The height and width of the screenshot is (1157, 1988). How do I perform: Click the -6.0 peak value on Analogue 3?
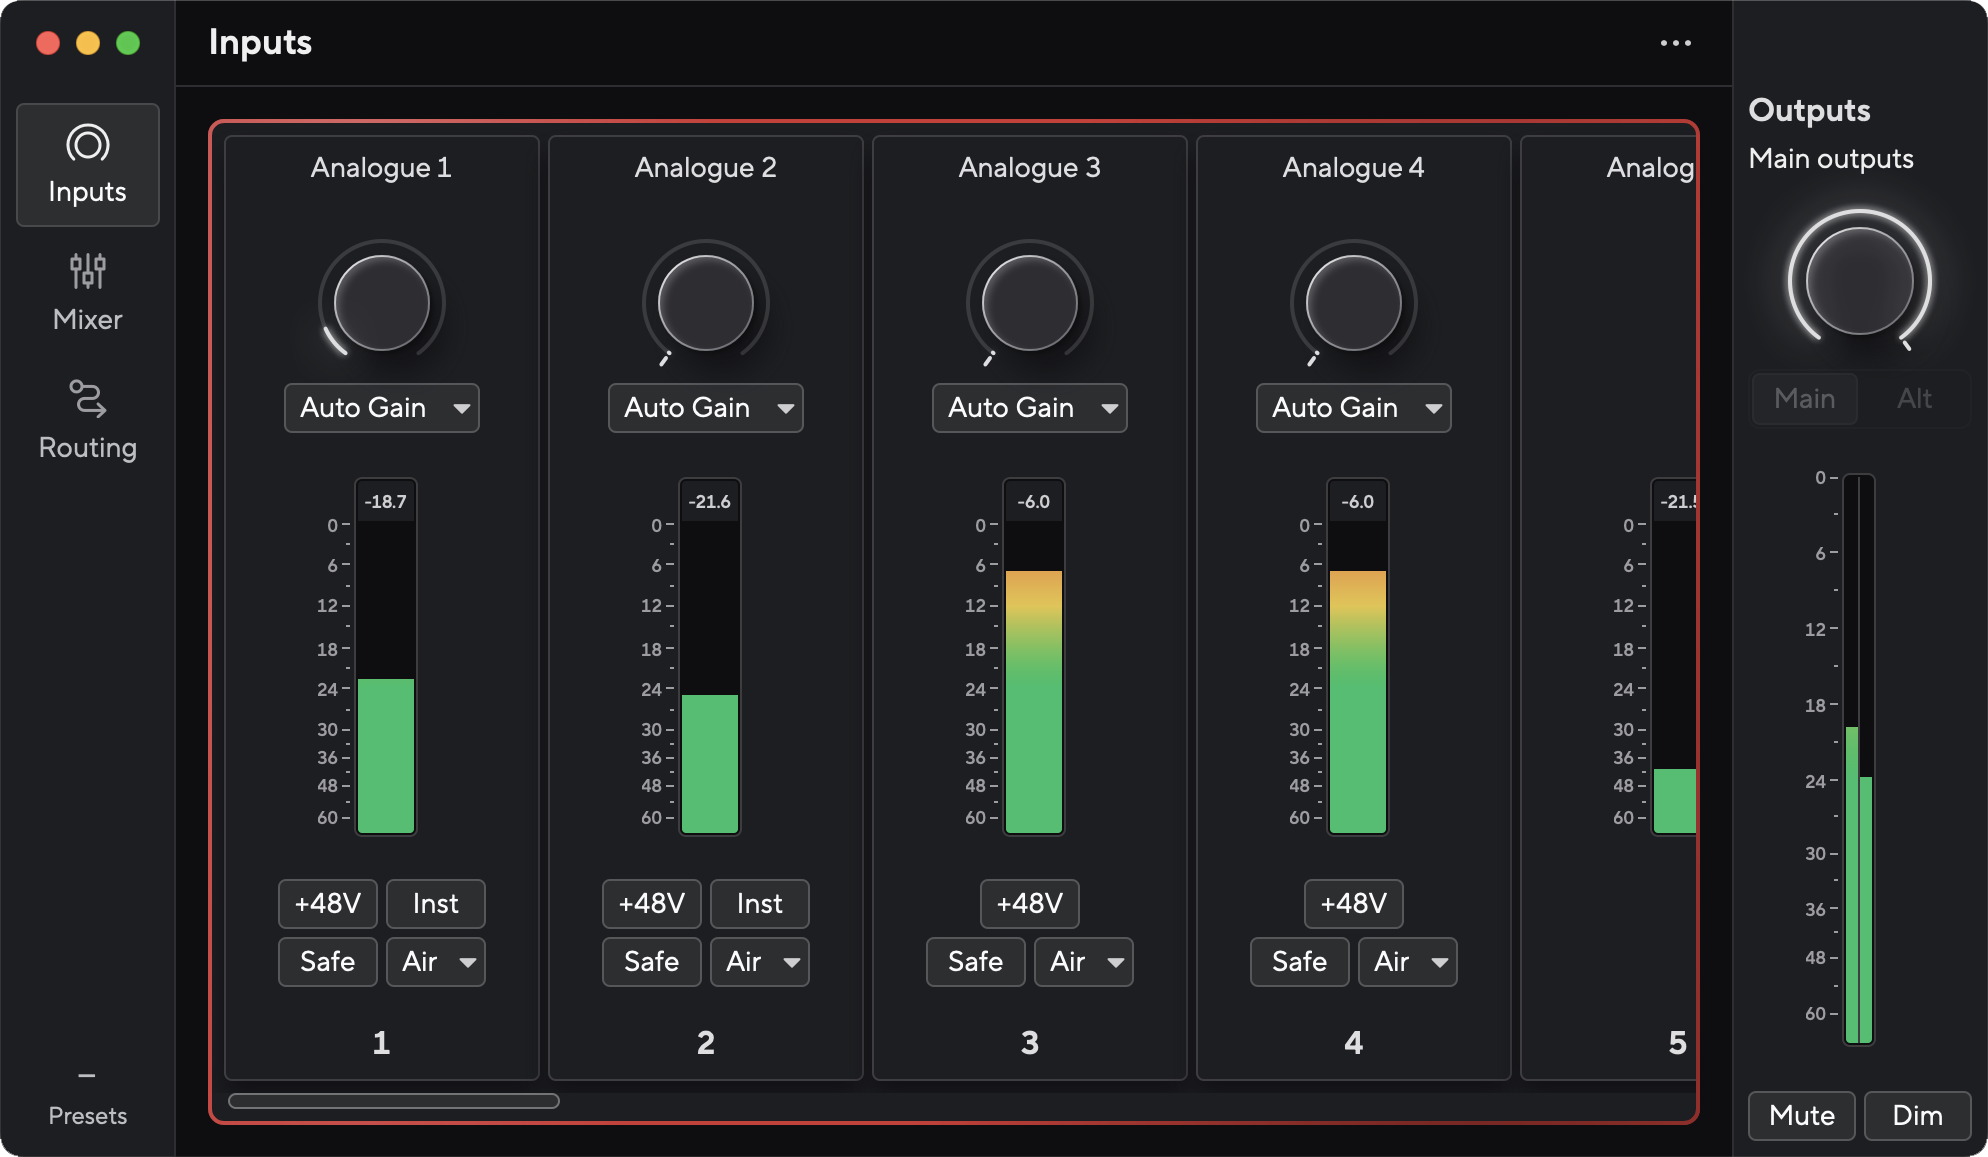pos(1034,501)
